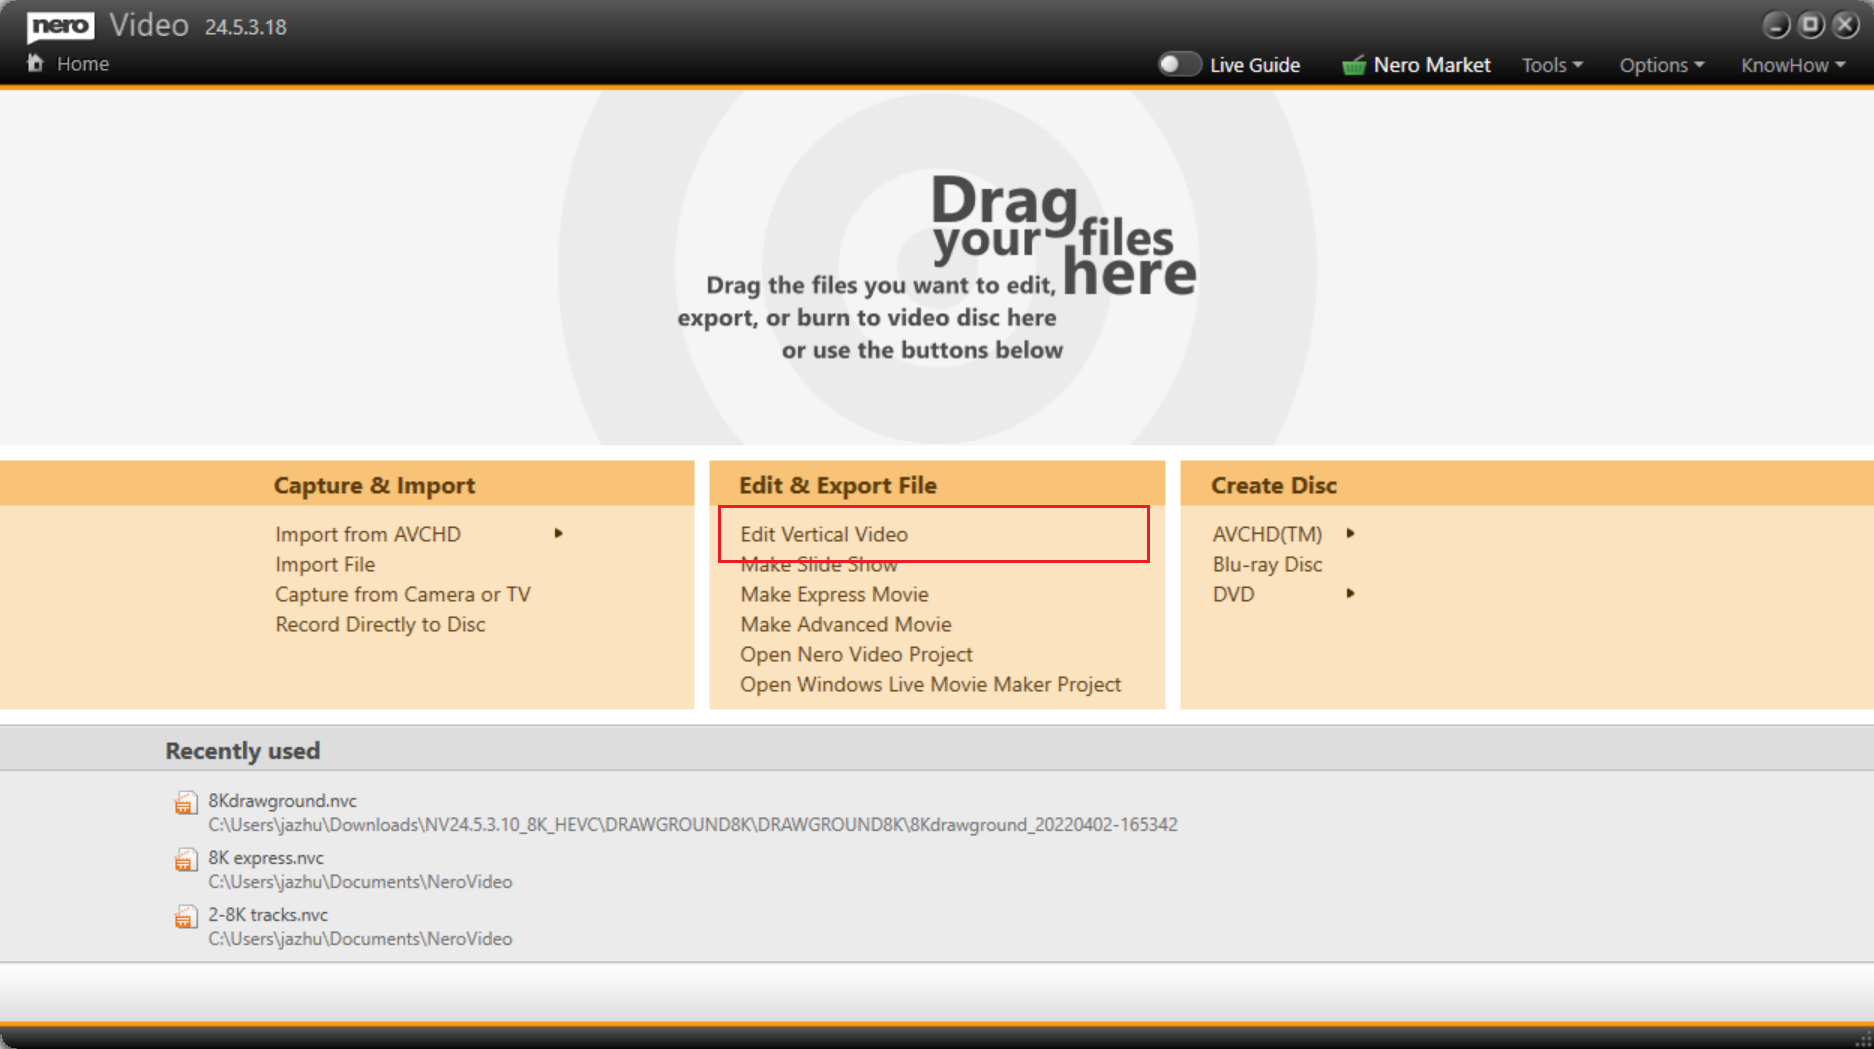Viewport: 1874px width, 1049px height.
Task: Click the 2-8K tracks.nvc file icon
Action: click(186, 917)
